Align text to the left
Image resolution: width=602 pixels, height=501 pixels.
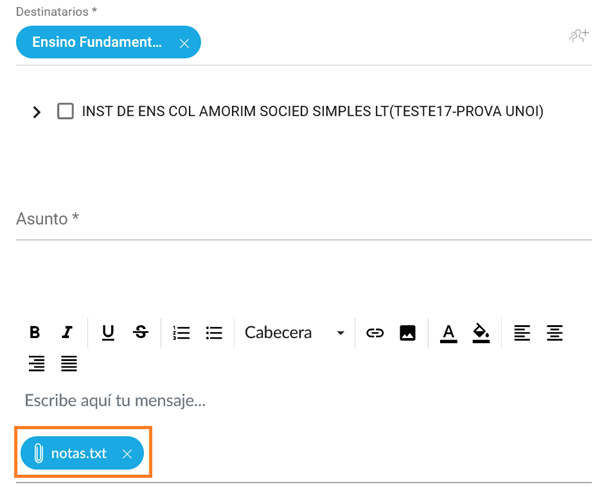(522, 333)
